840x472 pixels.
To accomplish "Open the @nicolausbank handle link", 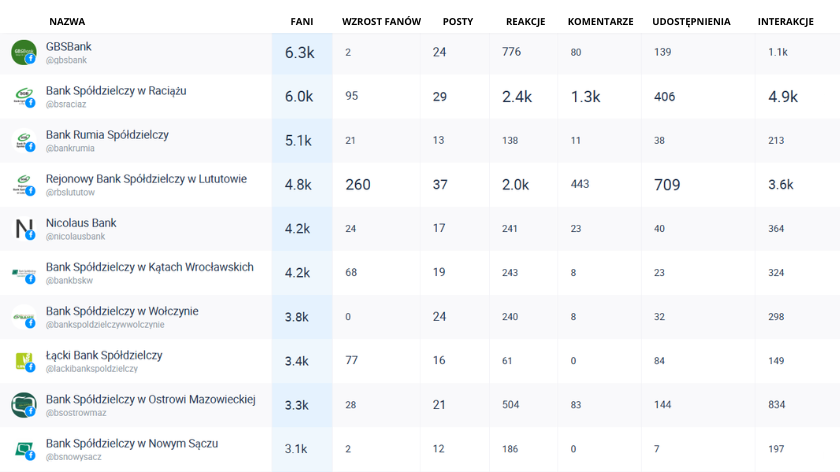I will 75,236.
